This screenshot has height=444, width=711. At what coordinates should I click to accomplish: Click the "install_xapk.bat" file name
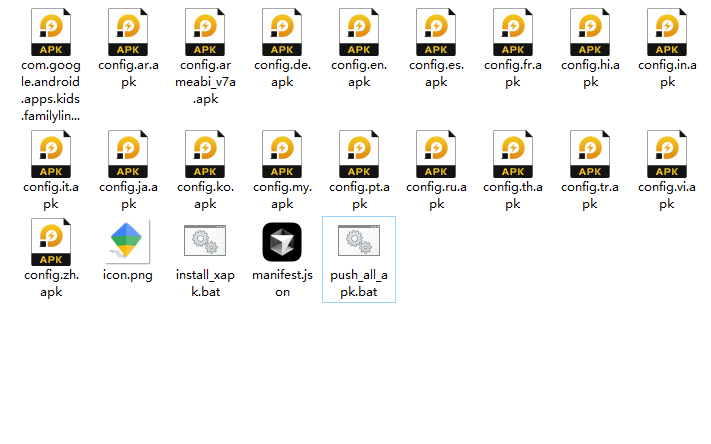tap(205, 283)
